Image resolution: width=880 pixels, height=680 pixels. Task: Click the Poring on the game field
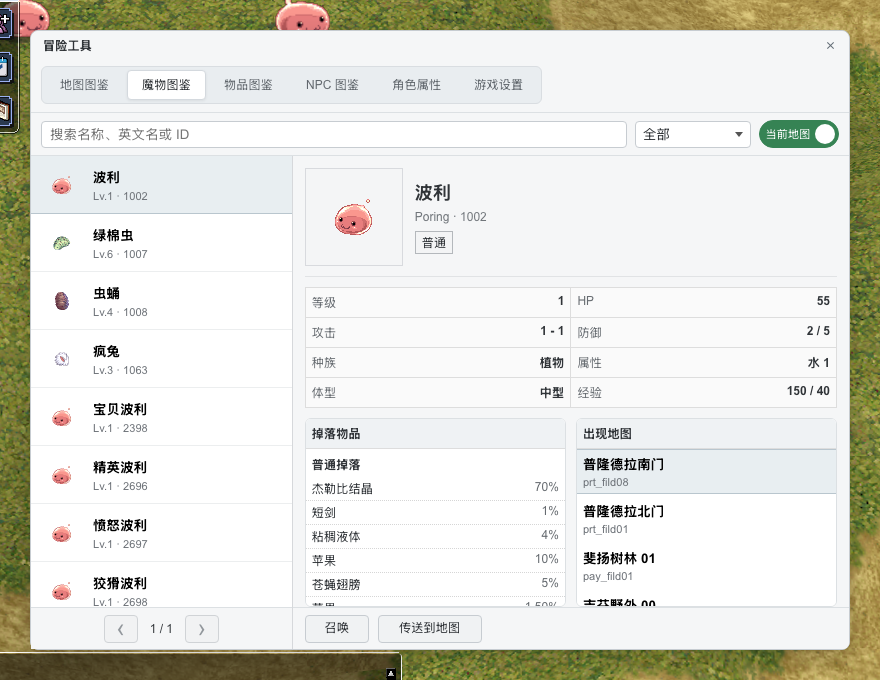click(x=302, y=17)
